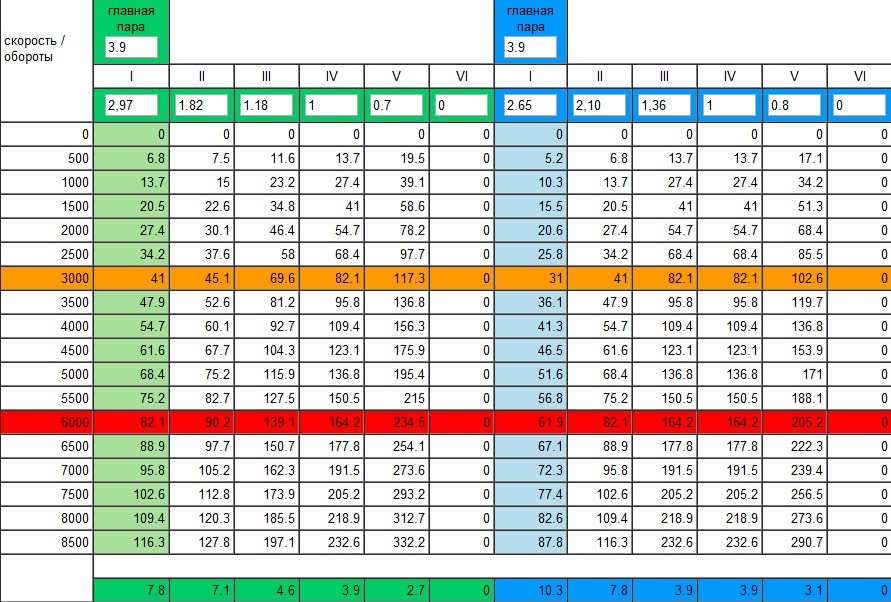Select green bottom cell with value 4.6

pos(267,591)
